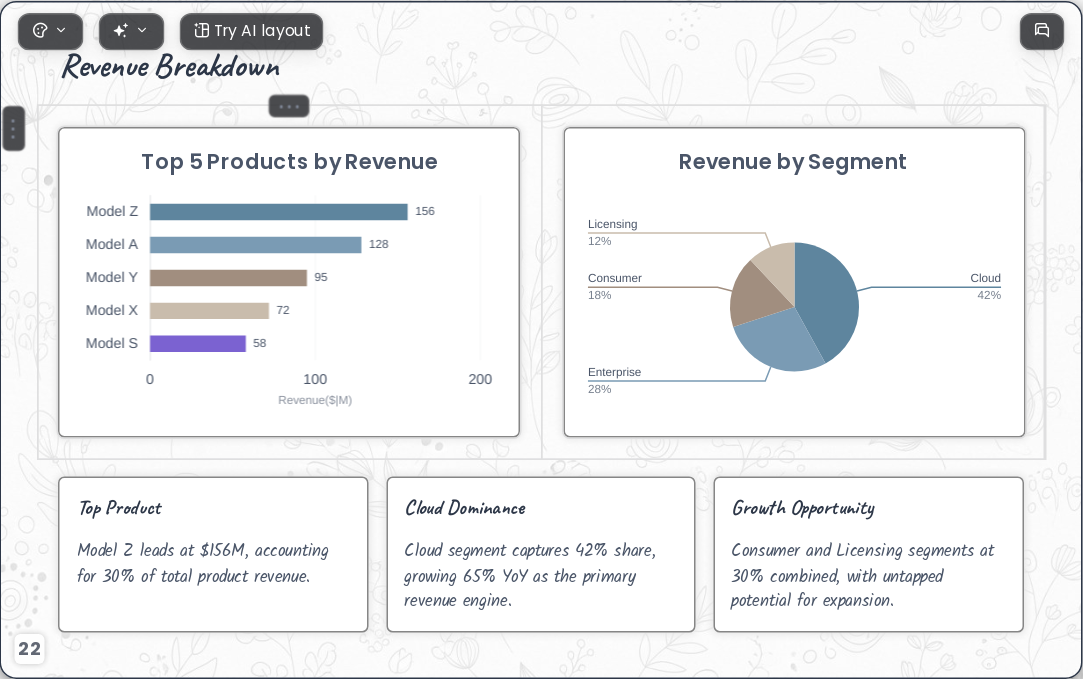The width and height of the screenshot is (1083, 681).
Task: Click the purple Model S bar
Action: [x=198, y=343]
